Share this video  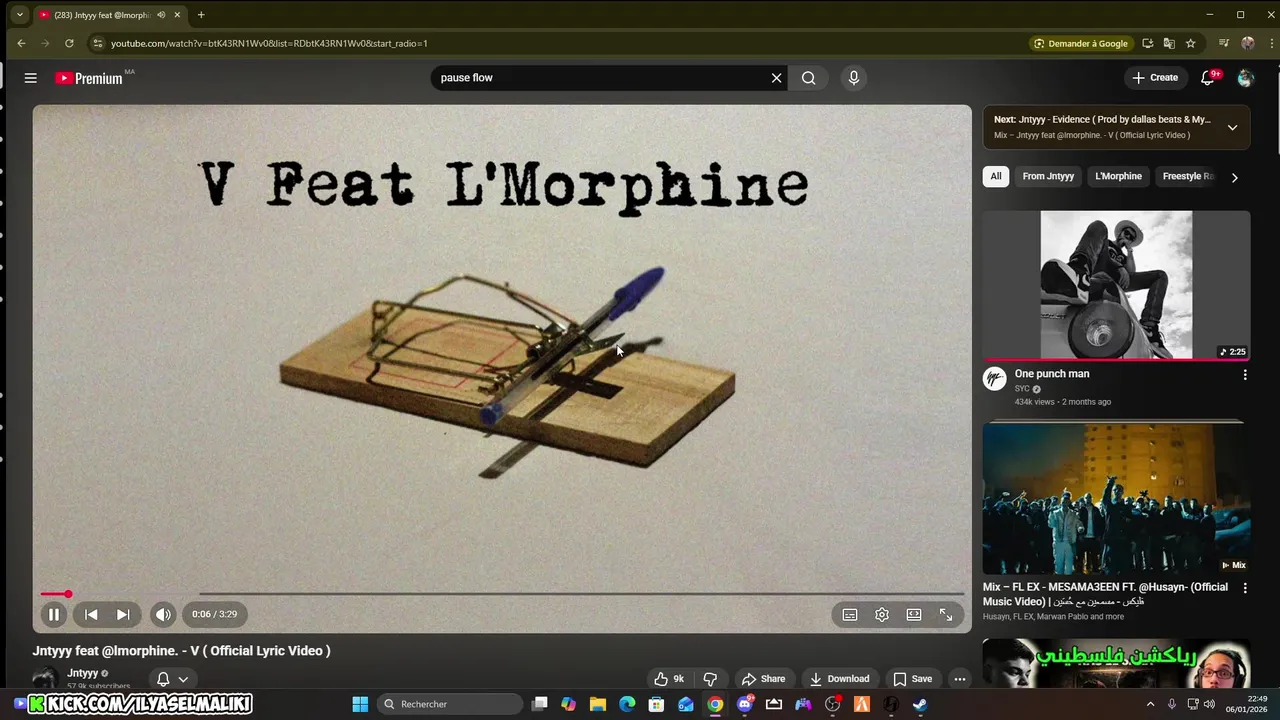click(x=763, y=679)
